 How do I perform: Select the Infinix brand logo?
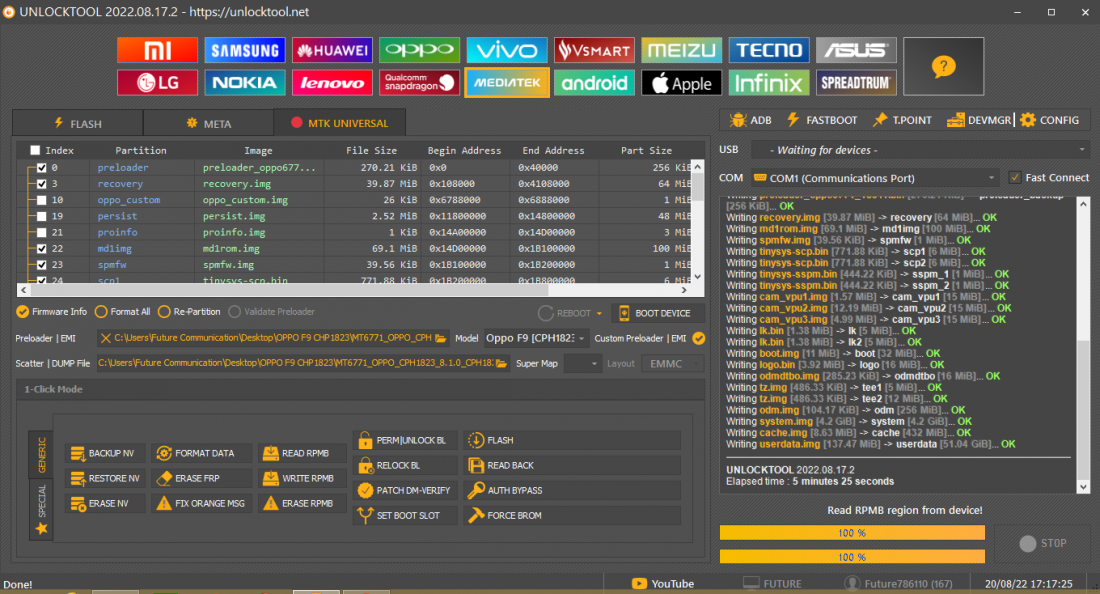pyautogui.click(x=769, y=83)
